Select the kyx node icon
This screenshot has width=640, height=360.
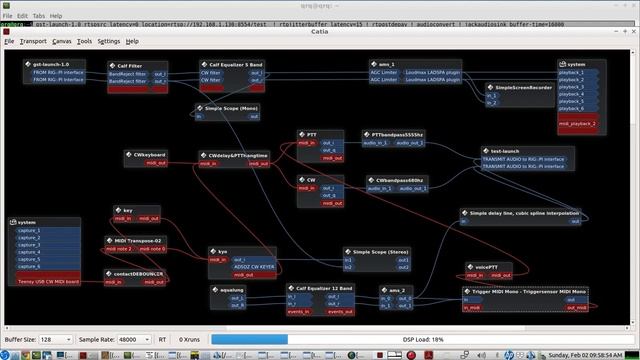tap(213, 251)
